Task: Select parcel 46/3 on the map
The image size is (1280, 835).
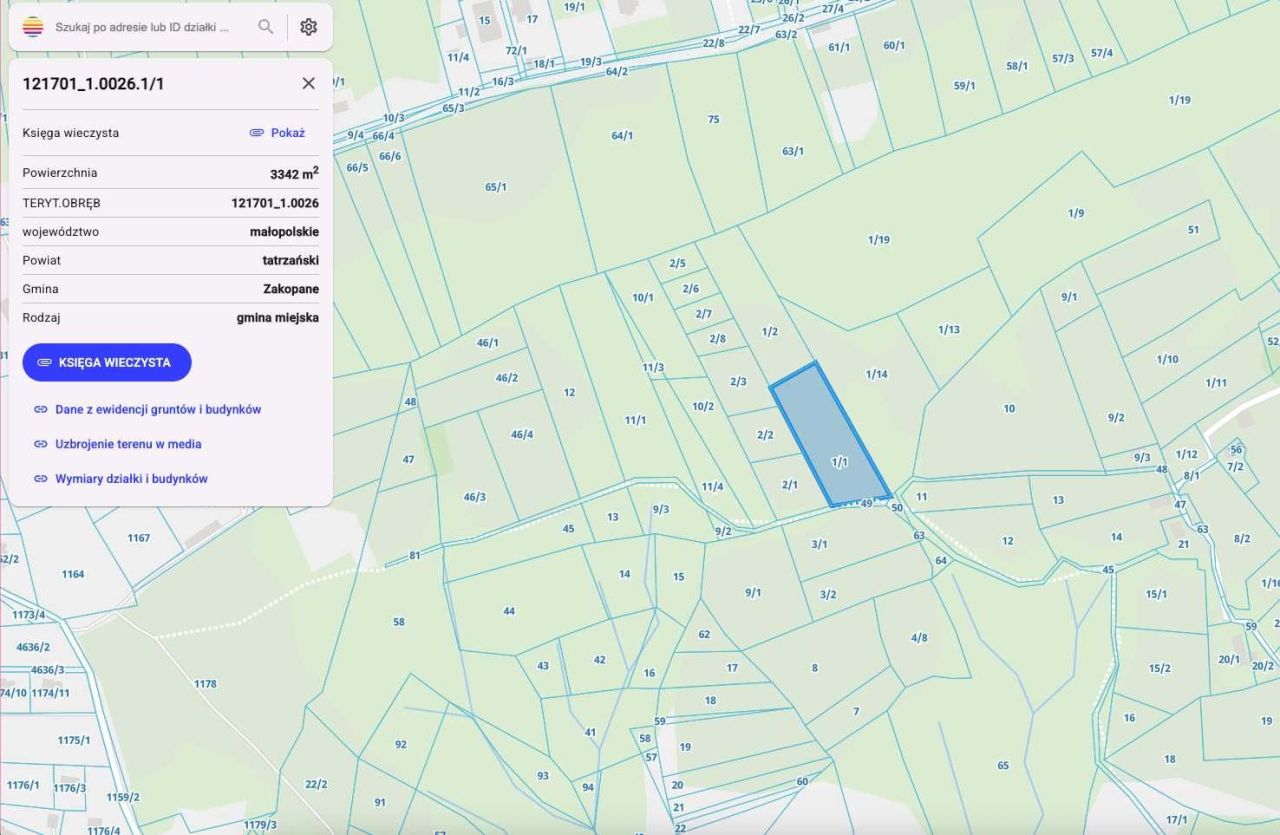Action: (x=475, y=497)
